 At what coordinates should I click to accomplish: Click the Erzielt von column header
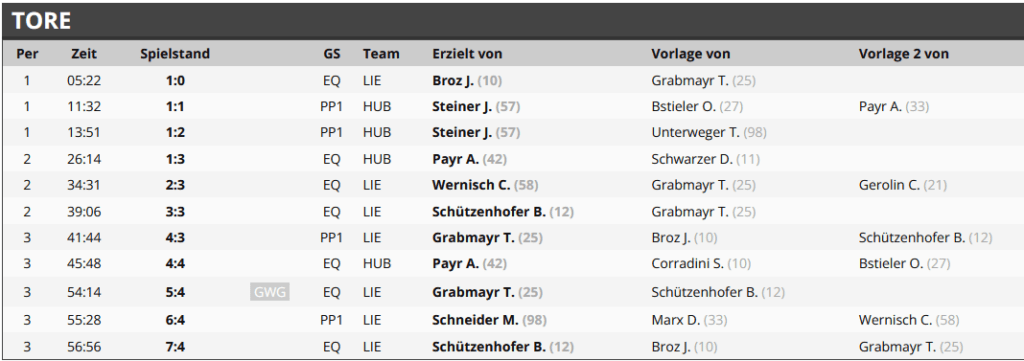point(467,54)
